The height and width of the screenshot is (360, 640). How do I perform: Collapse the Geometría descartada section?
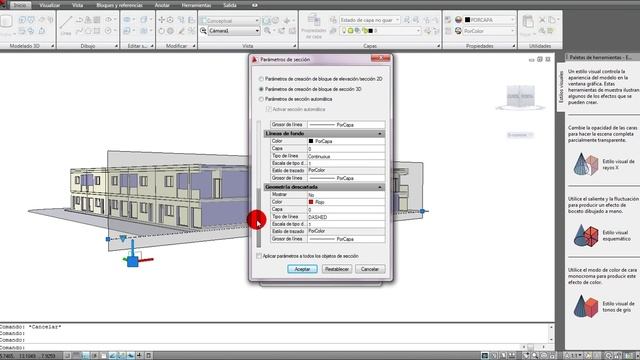(380, 187)
